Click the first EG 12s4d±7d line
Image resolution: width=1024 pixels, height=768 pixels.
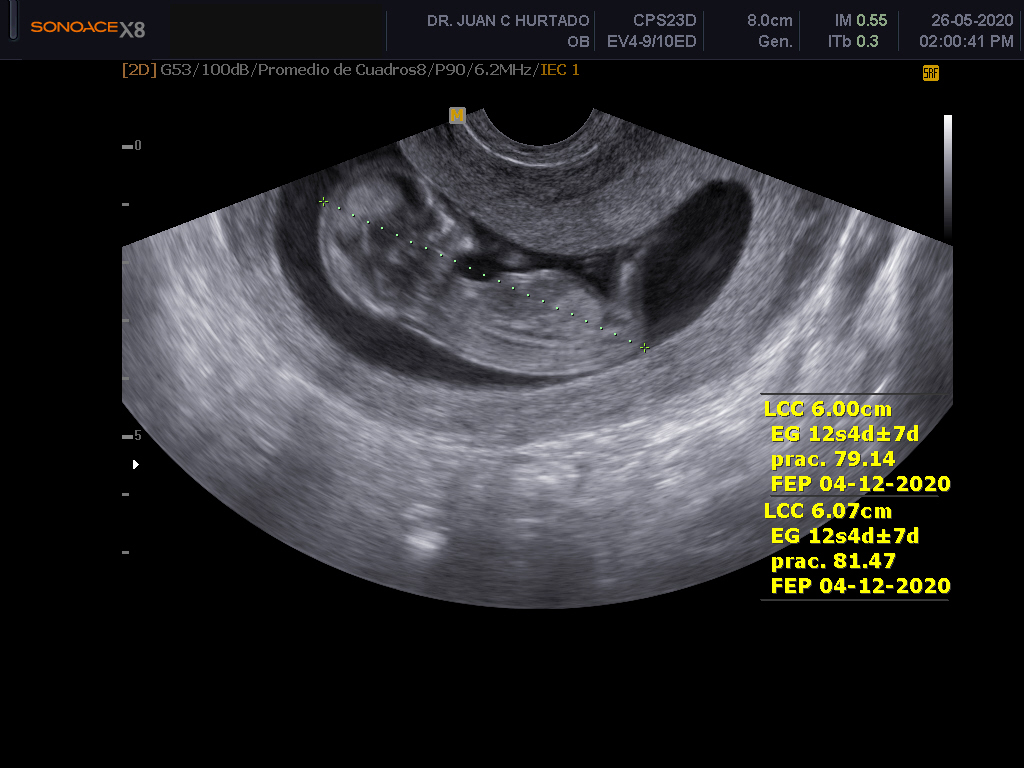[x=845, y=434]
